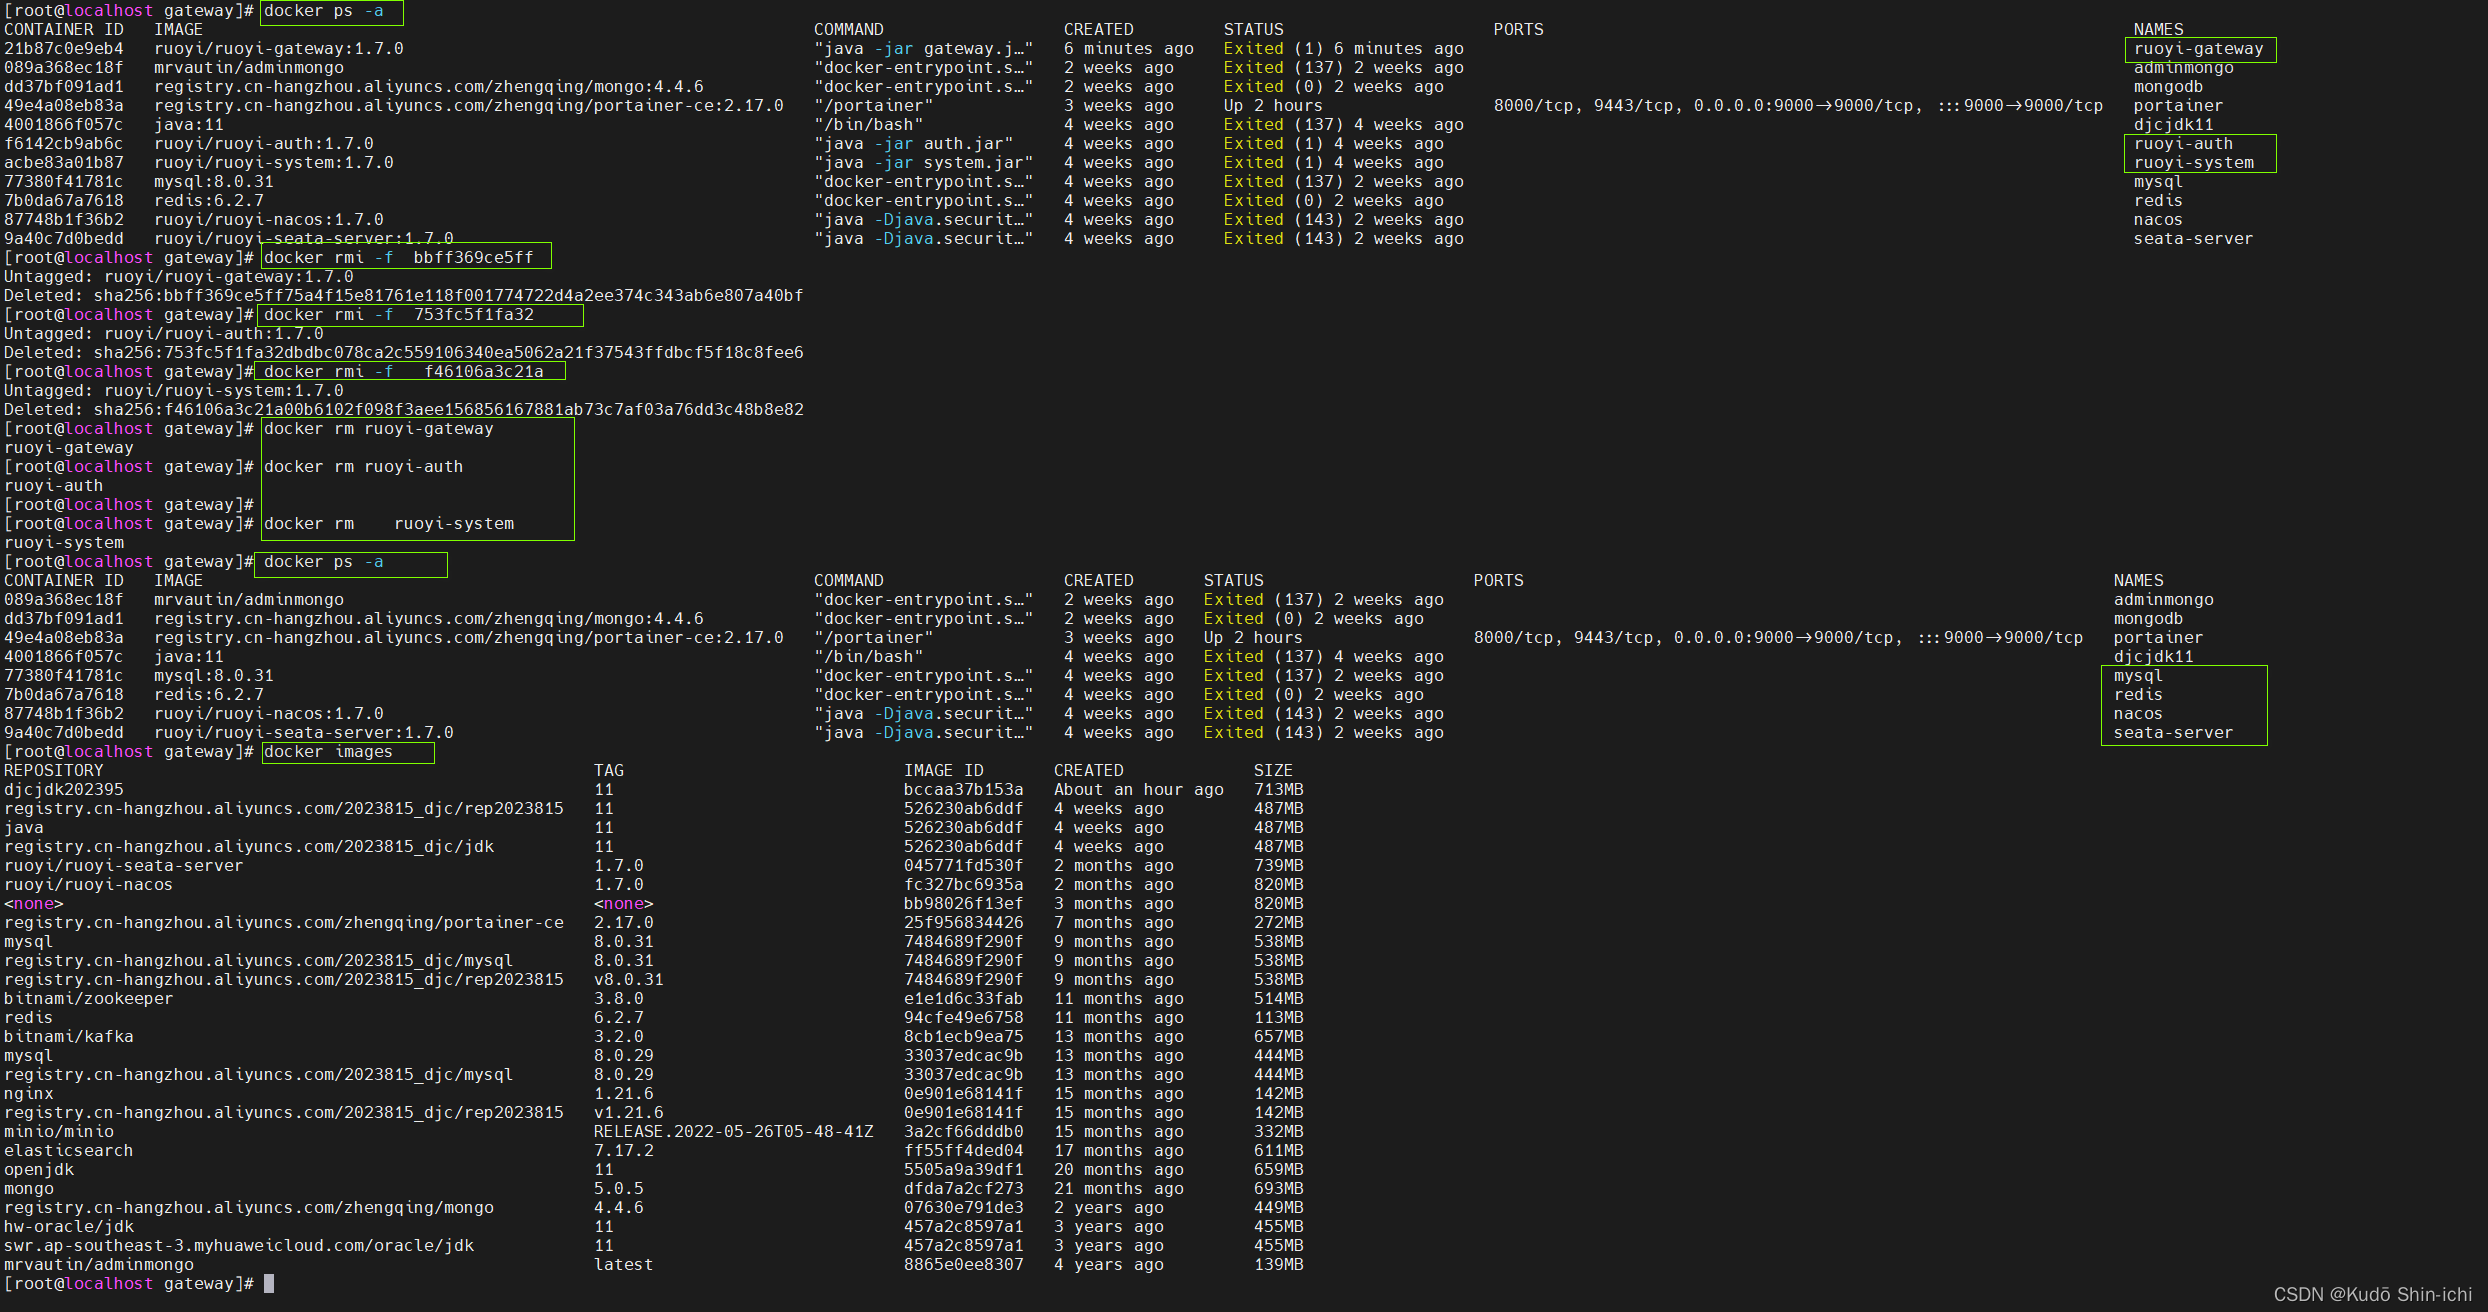Click the command "docker rmi -f f46106a3c21a"

[404, 372]
